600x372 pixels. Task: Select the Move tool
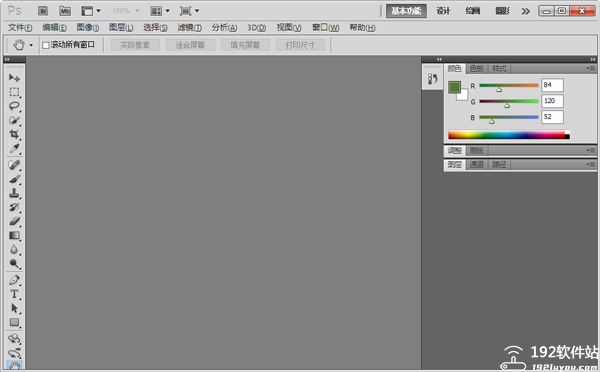[x=14, y=78]
